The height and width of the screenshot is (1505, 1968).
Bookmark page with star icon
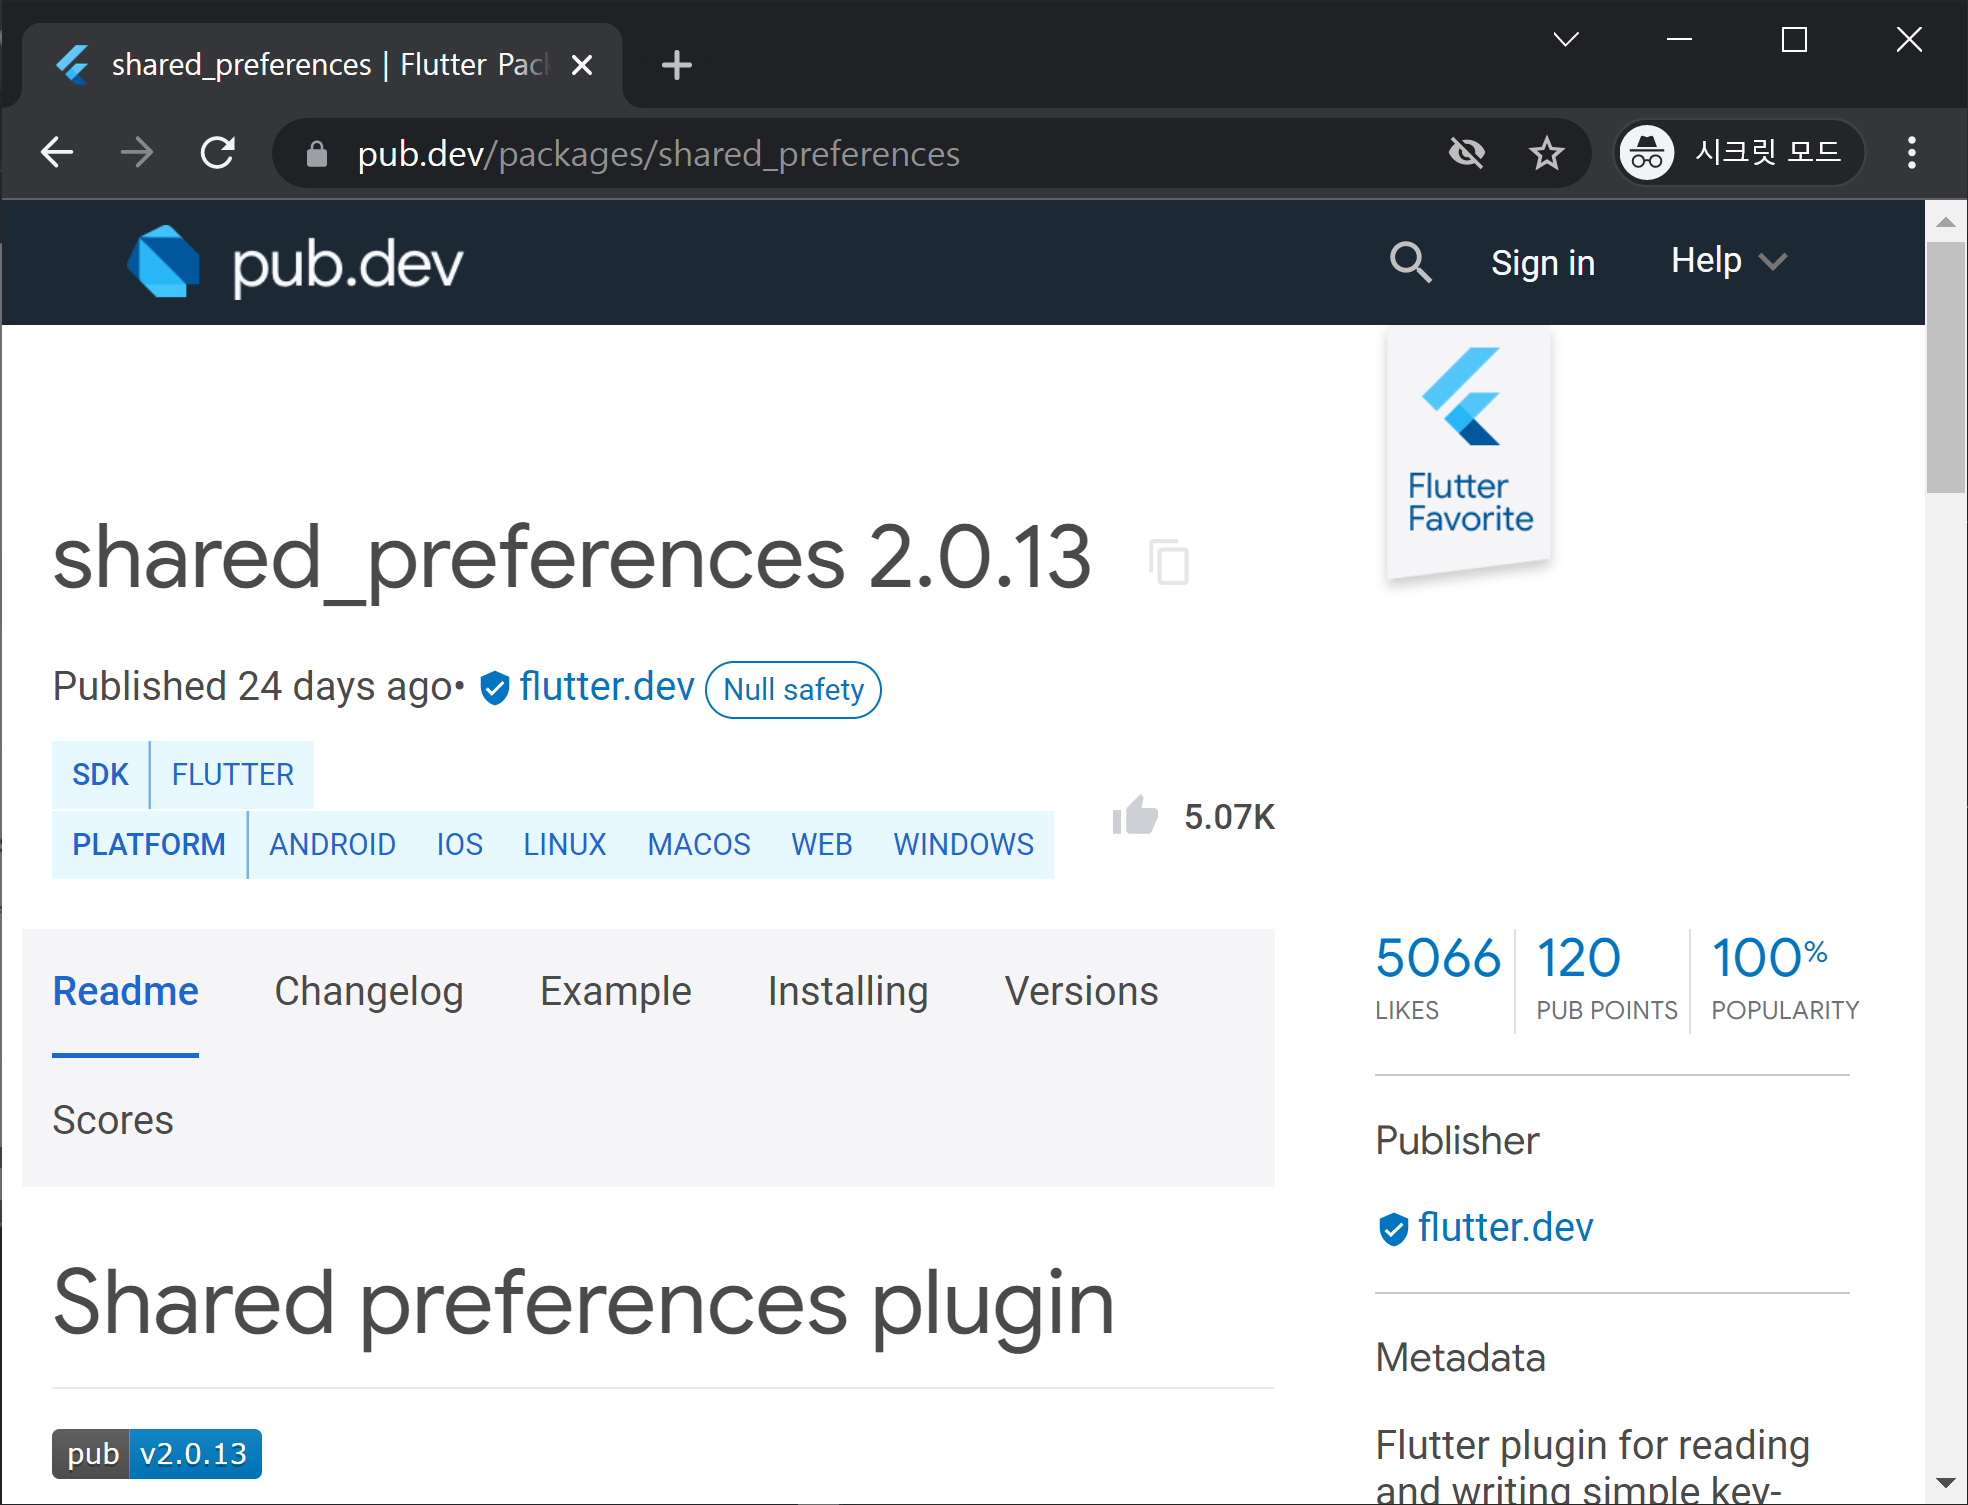[1546, 153]
